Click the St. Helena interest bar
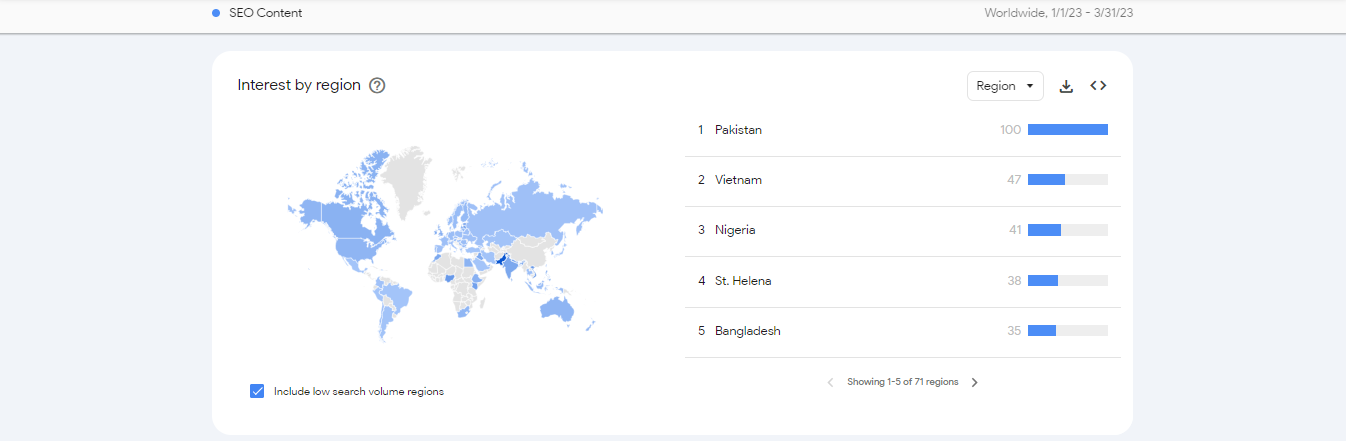The width and height of the screenshot is (1346, 441). pos(1068,281)
